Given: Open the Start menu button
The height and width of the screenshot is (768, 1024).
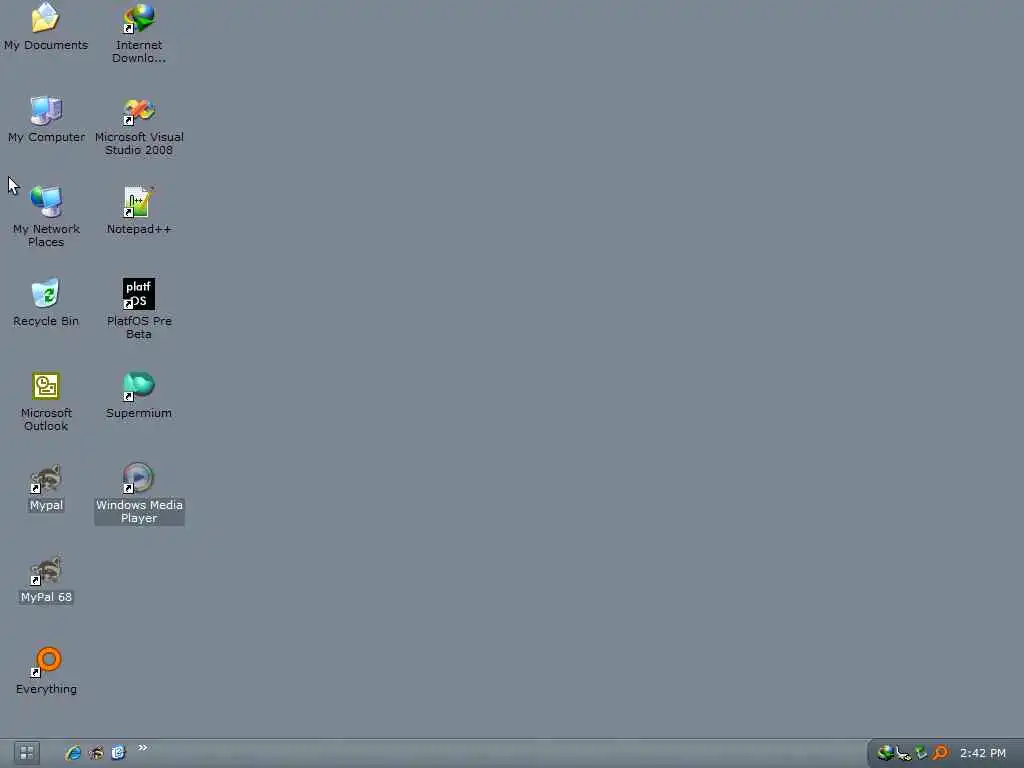Looking at the screenshot, I should pos(27,753).
